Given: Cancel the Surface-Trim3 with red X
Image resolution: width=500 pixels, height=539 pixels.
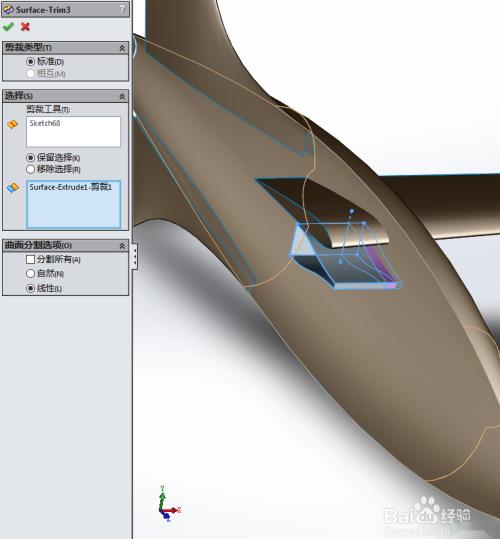Looking at the screenshot, I should coord(25,26).
